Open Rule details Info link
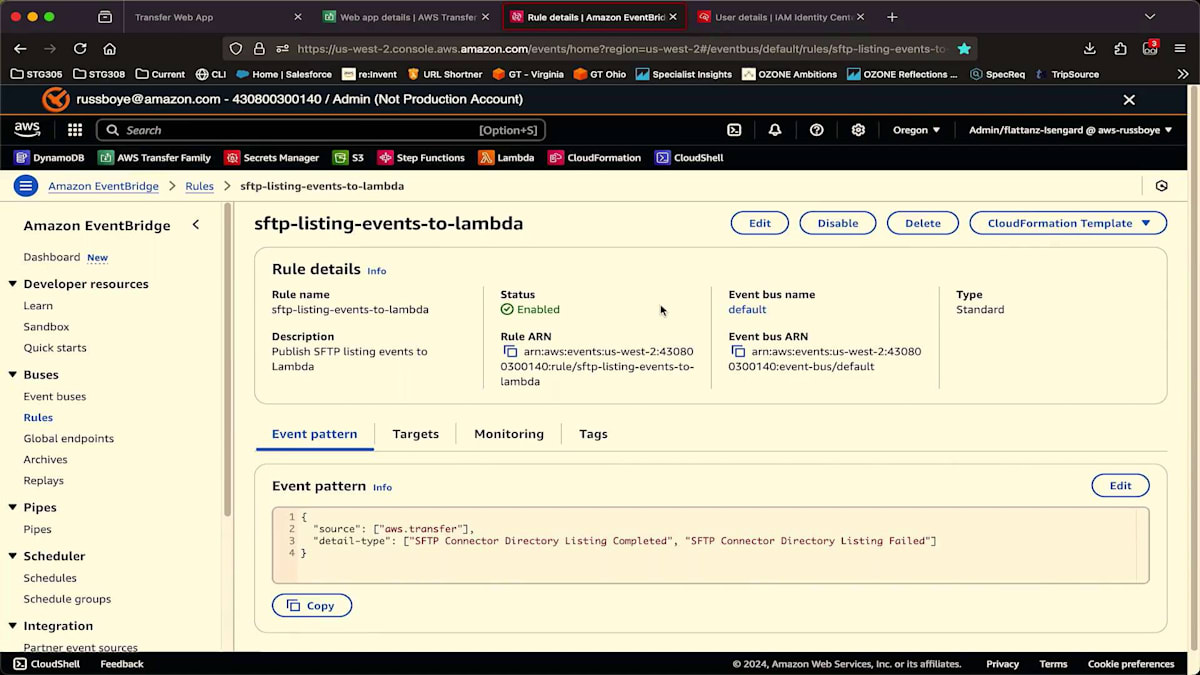Viewport: 1200px width, 675px height. (376, 271)
